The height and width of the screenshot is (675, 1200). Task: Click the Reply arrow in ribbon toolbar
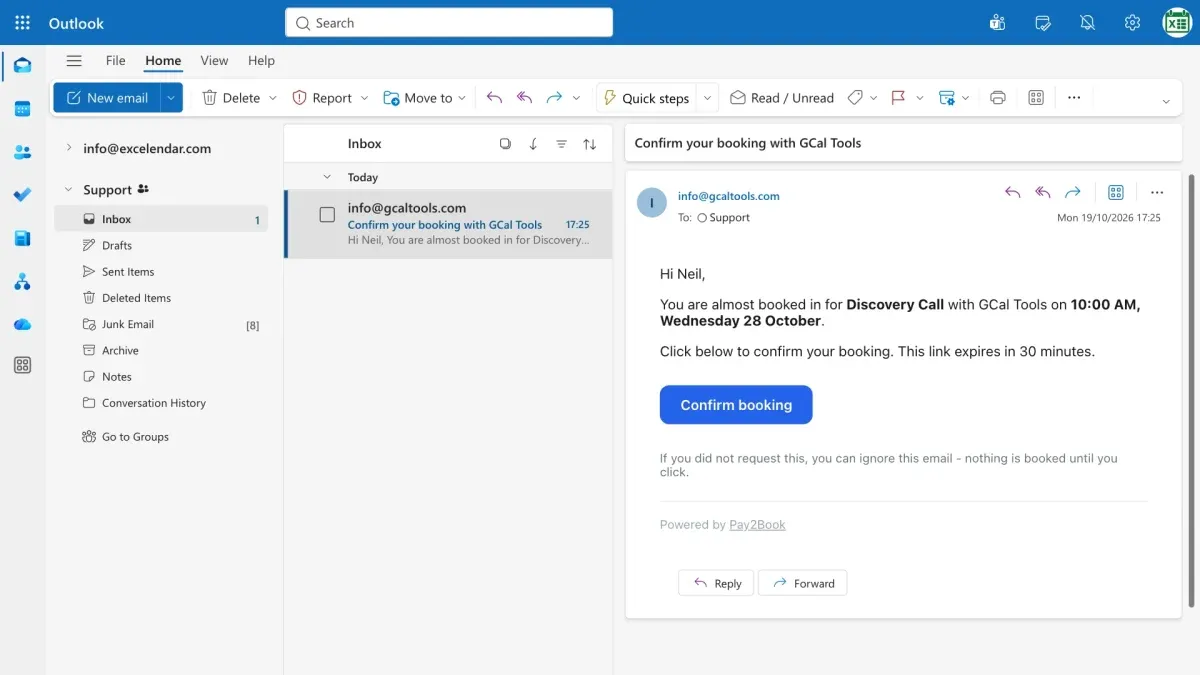[494, 98]
